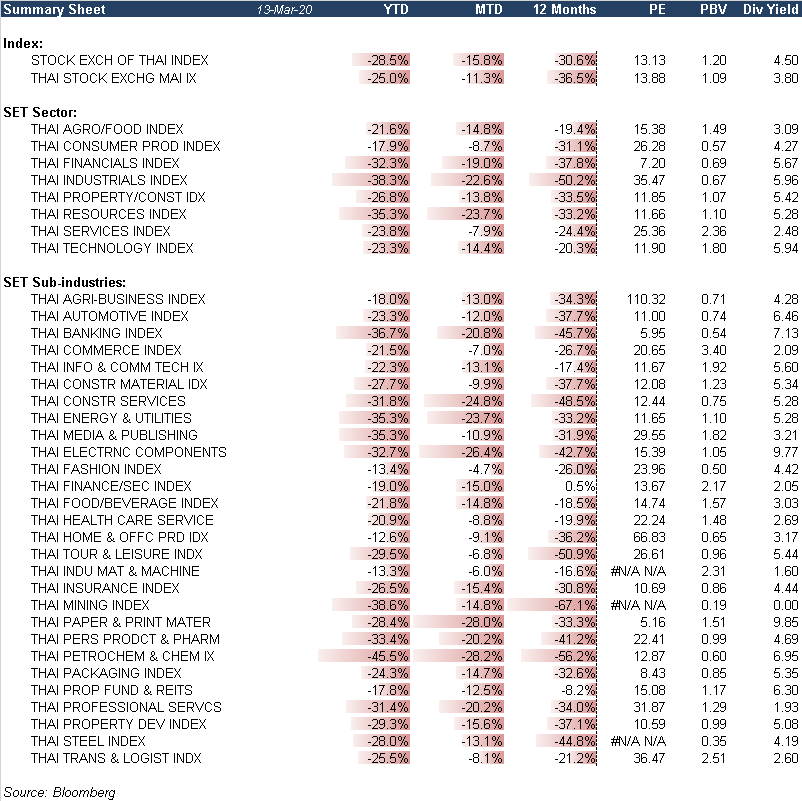The width and height of the screenshot is (802, 801).
Task: Select THAI MINING INDEX label
Action: [x=90, y=605]
